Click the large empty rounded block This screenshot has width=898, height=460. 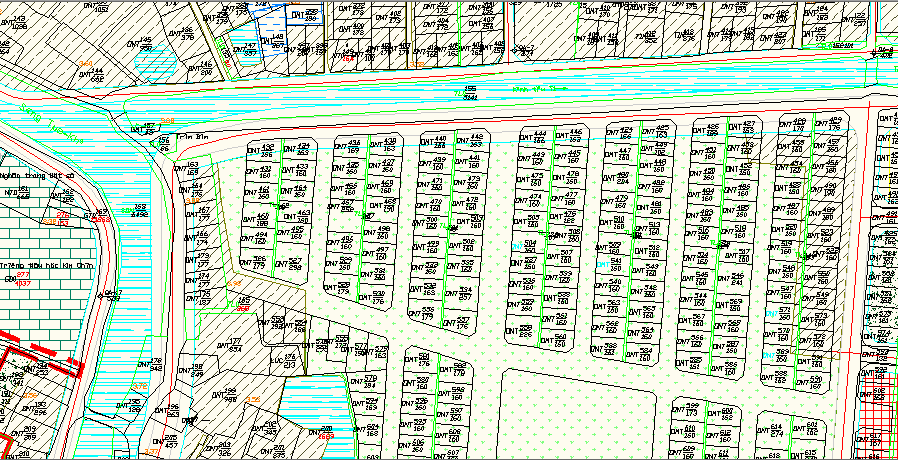[578, 410]
